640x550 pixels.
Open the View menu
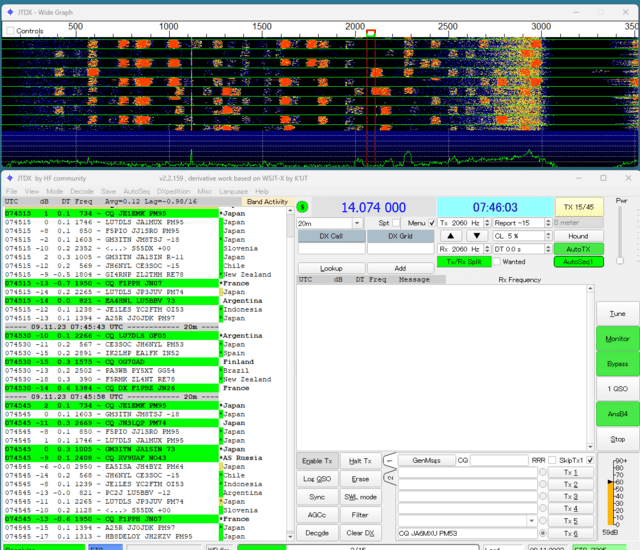(32, 191)
